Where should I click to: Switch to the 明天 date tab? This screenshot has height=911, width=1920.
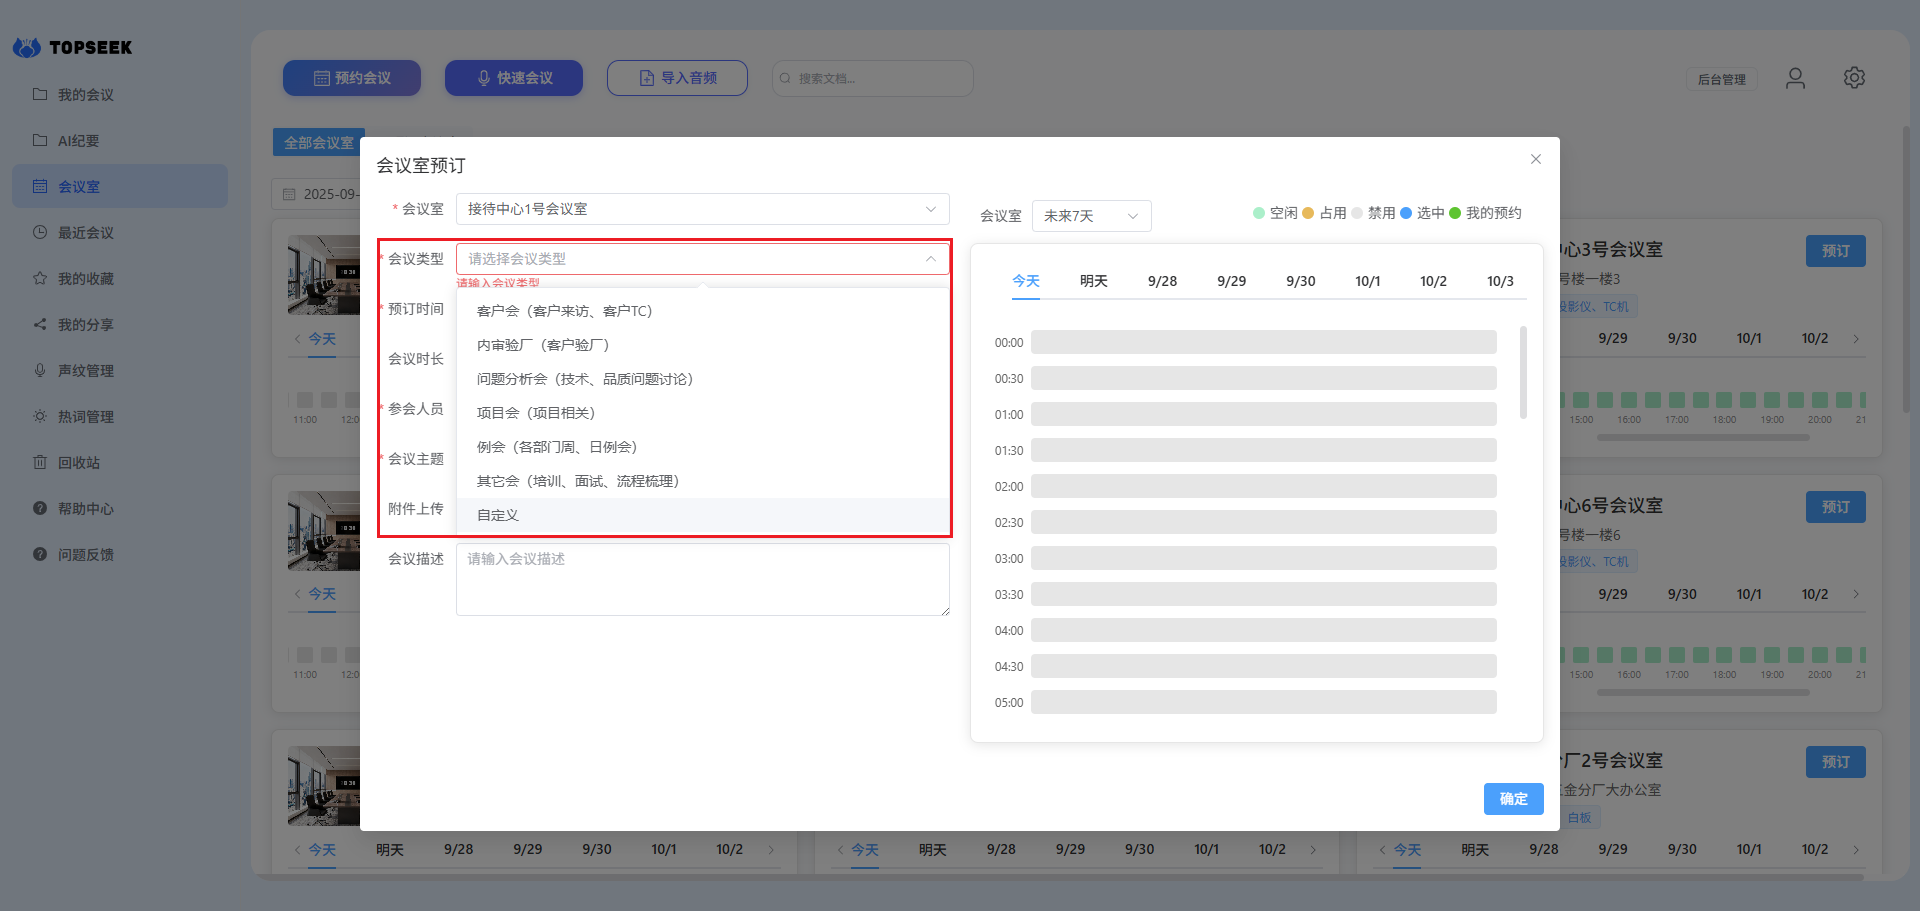click(x=1093, y=281)
